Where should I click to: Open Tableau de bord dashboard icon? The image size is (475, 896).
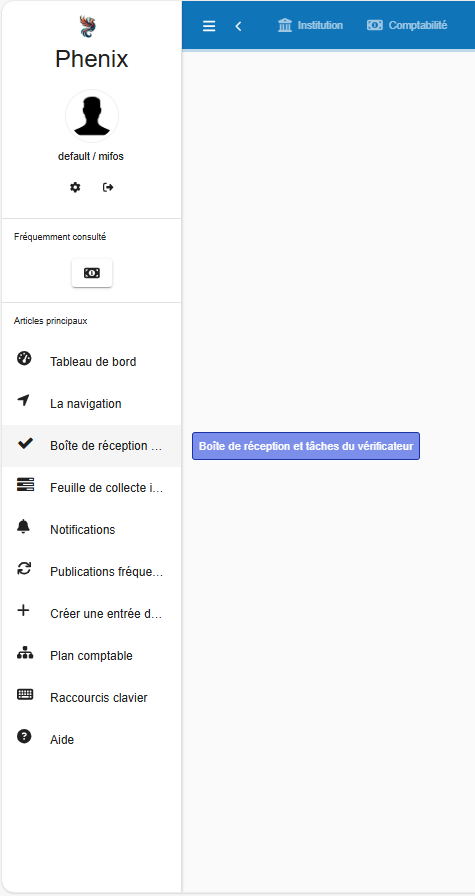click(x=24, y=358)
